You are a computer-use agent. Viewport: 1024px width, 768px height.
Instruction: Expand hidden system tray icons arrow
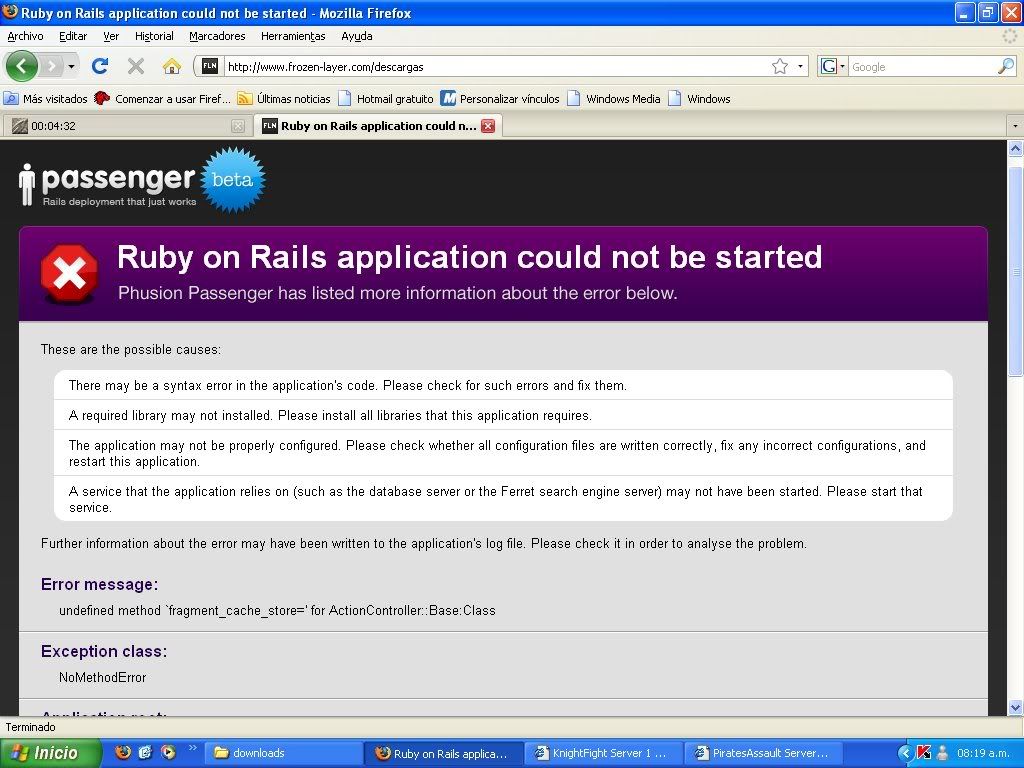(x=905, y=753)
